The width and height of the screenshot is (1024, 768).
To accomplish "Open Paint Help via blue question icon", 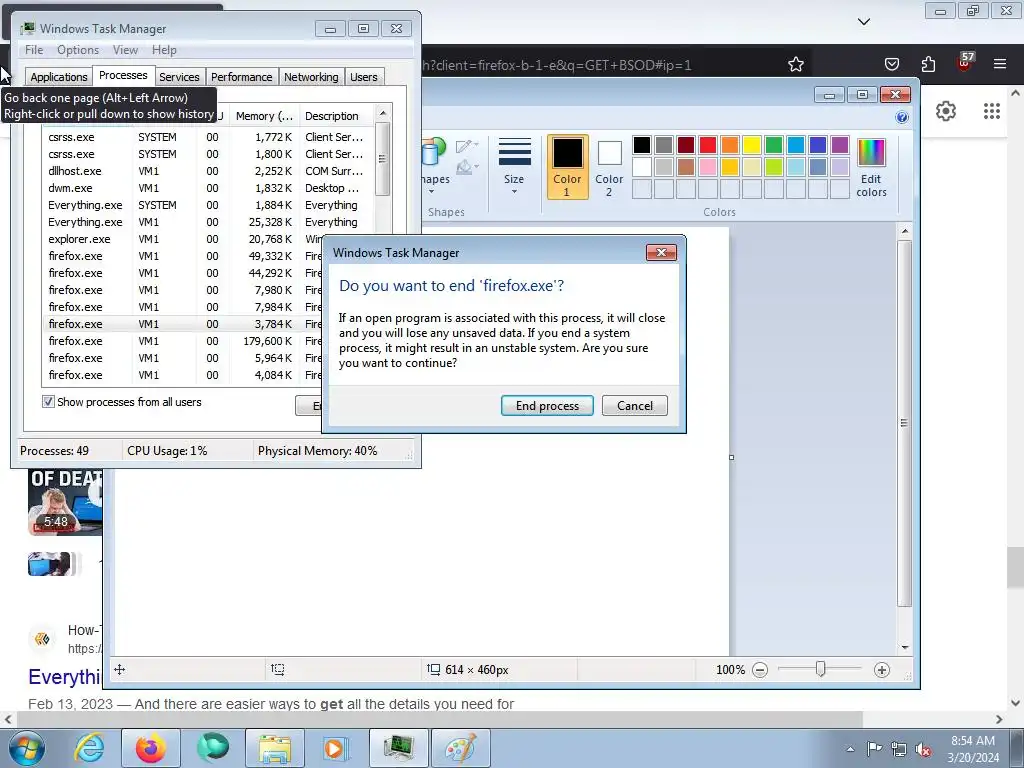I will point(902,117).
